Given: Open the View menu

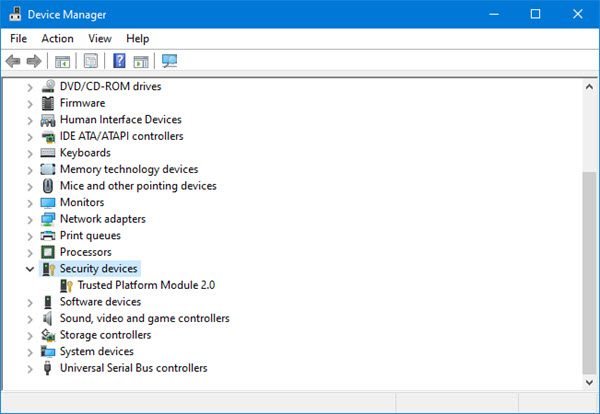Looking at the screenshot, I should 100,38.
